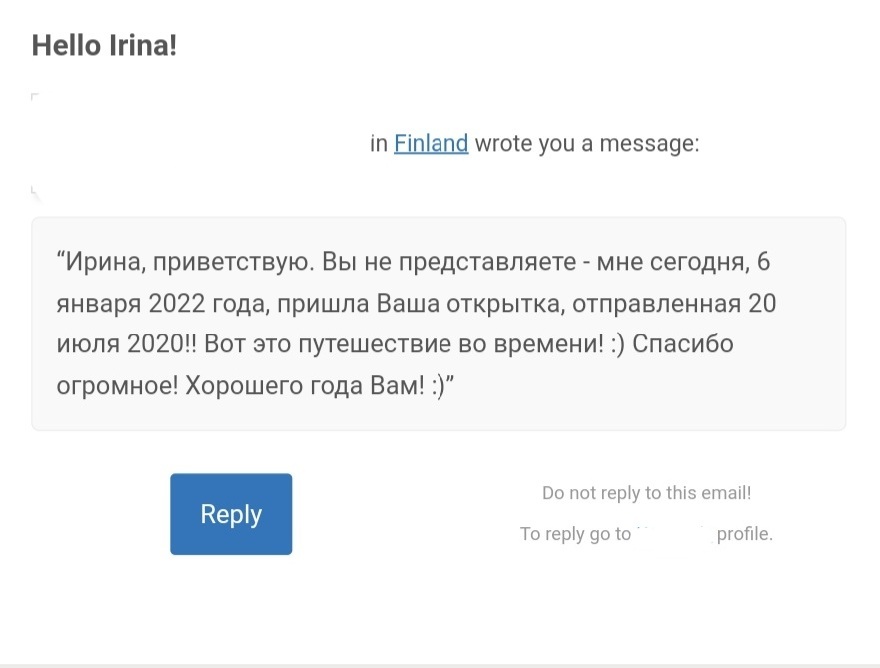The image size is (880, 668).
Task: Click the "Do not reply to this email!" notice
Action: [647, 493]
